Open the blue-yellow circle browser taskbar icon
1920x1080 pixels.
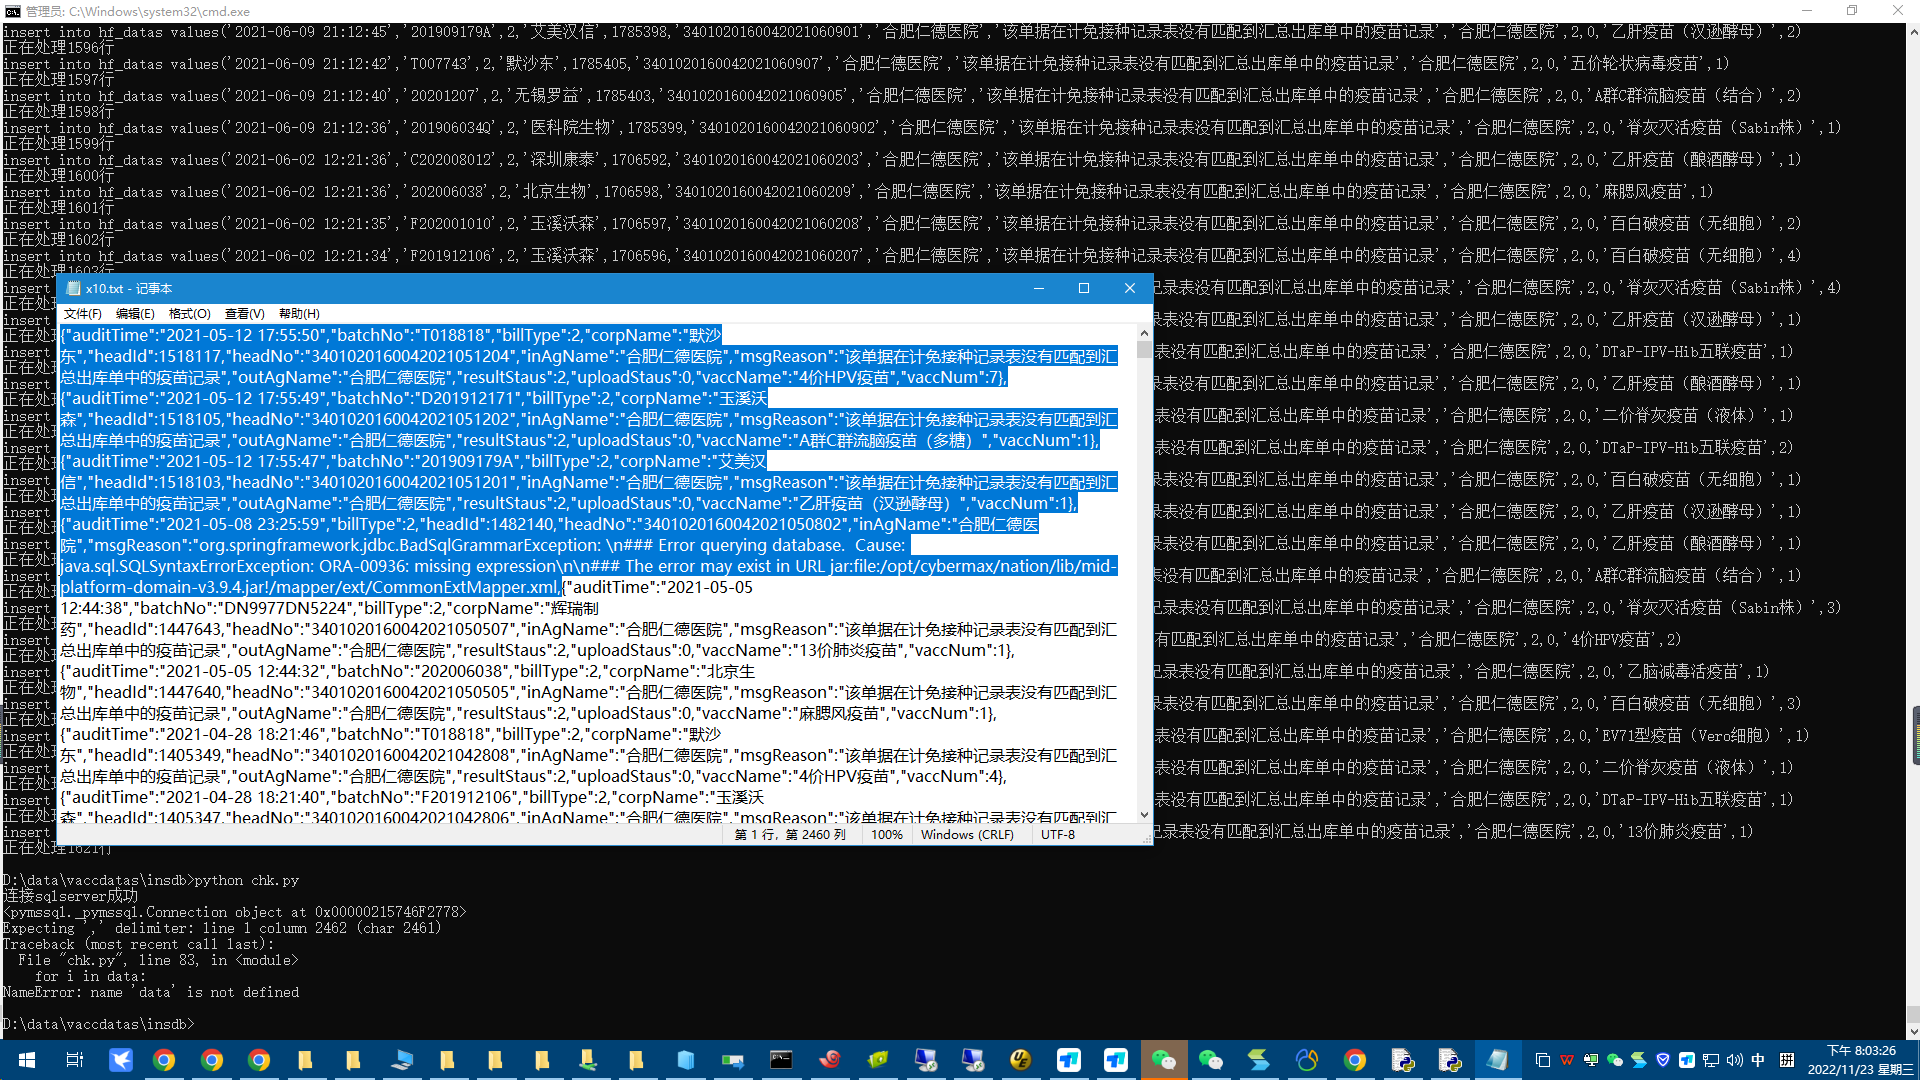1306,1060
